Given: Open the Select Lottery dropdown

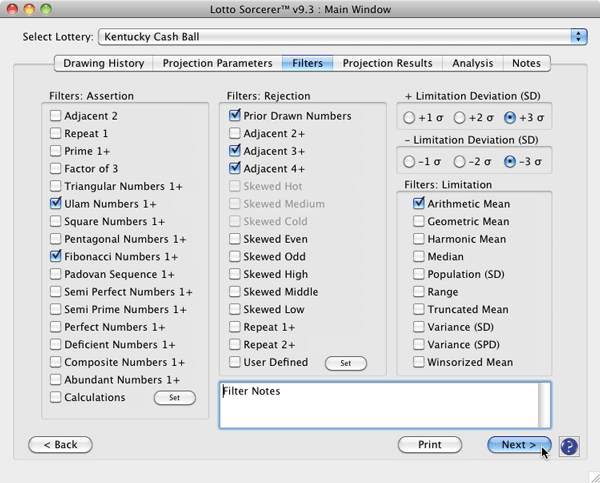Looking at the screenshot, I should tap(342, 37).
